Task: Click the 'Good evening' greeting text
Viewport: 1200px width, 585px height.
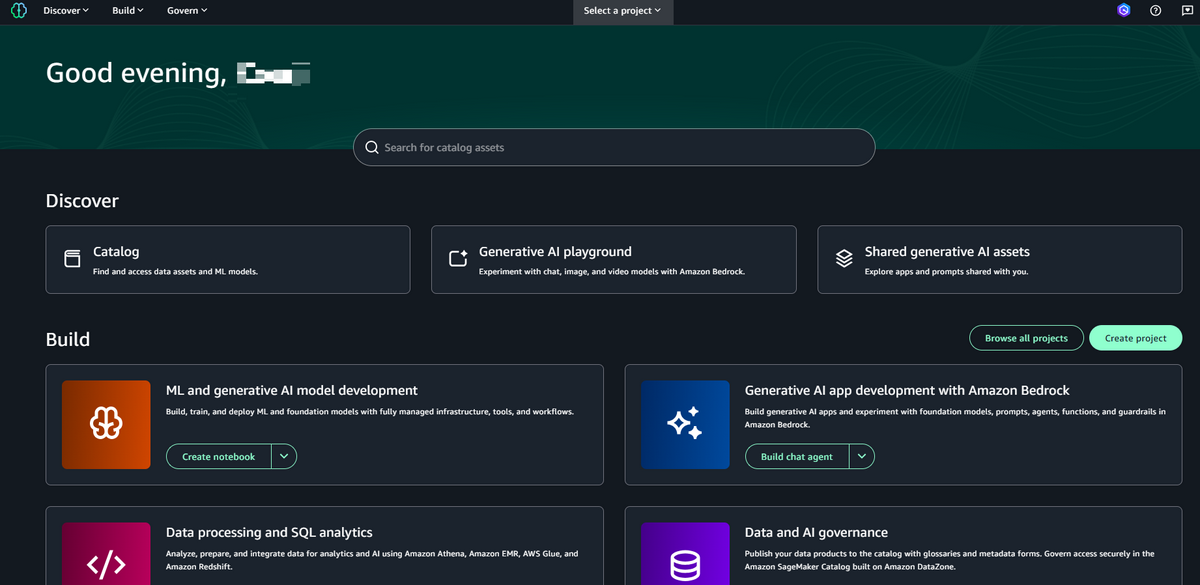Action: (x=136, y=73)
